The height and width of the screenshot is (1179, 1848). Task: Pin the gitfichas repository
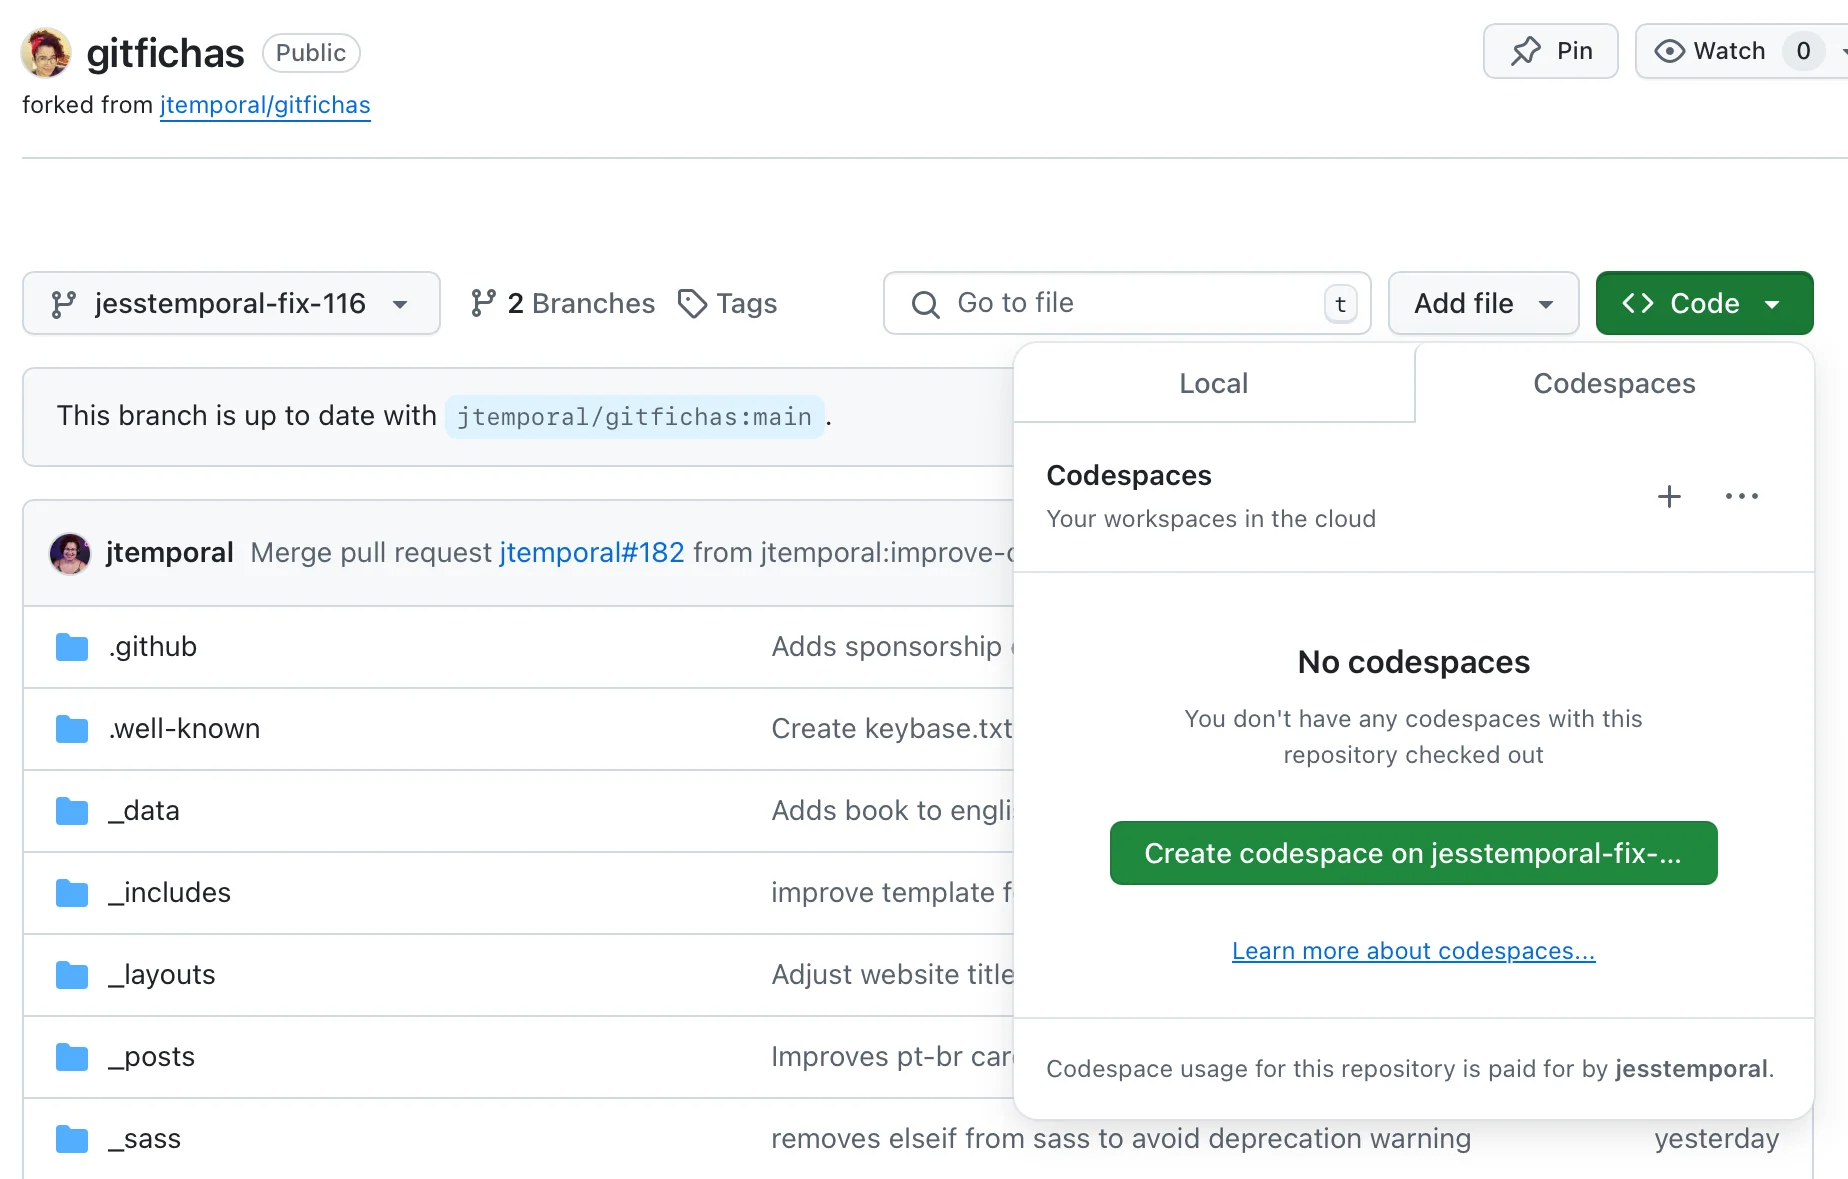tap(1550, 50)
